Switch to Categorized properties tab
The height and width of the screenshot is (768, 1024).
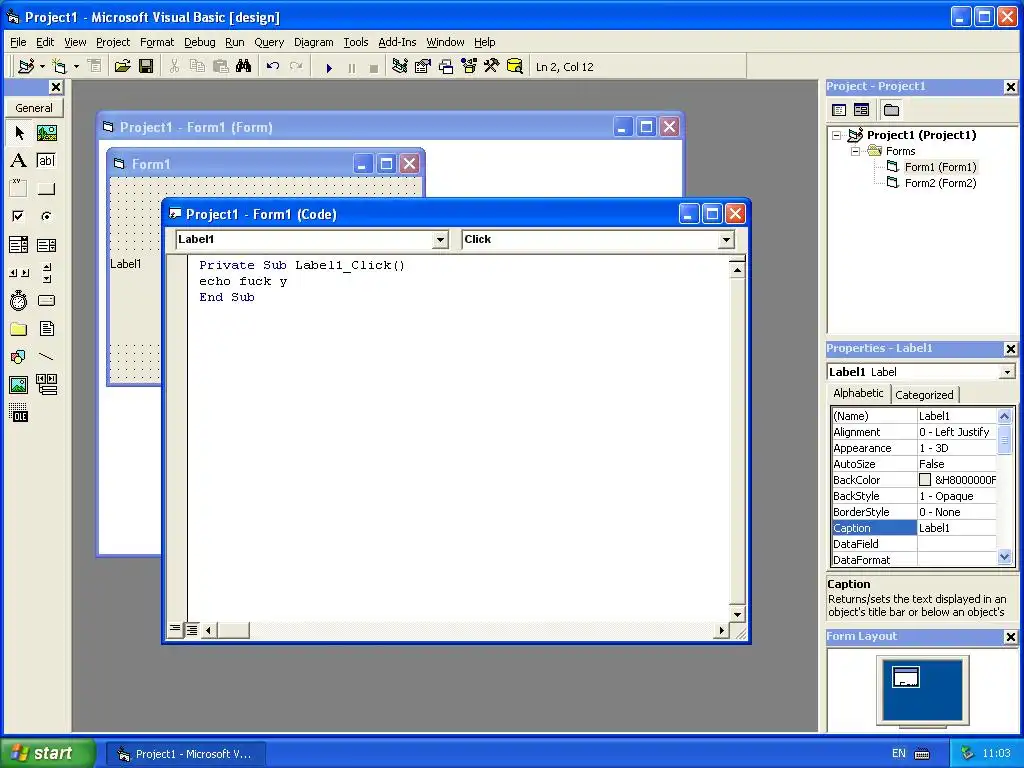point(924,395)
